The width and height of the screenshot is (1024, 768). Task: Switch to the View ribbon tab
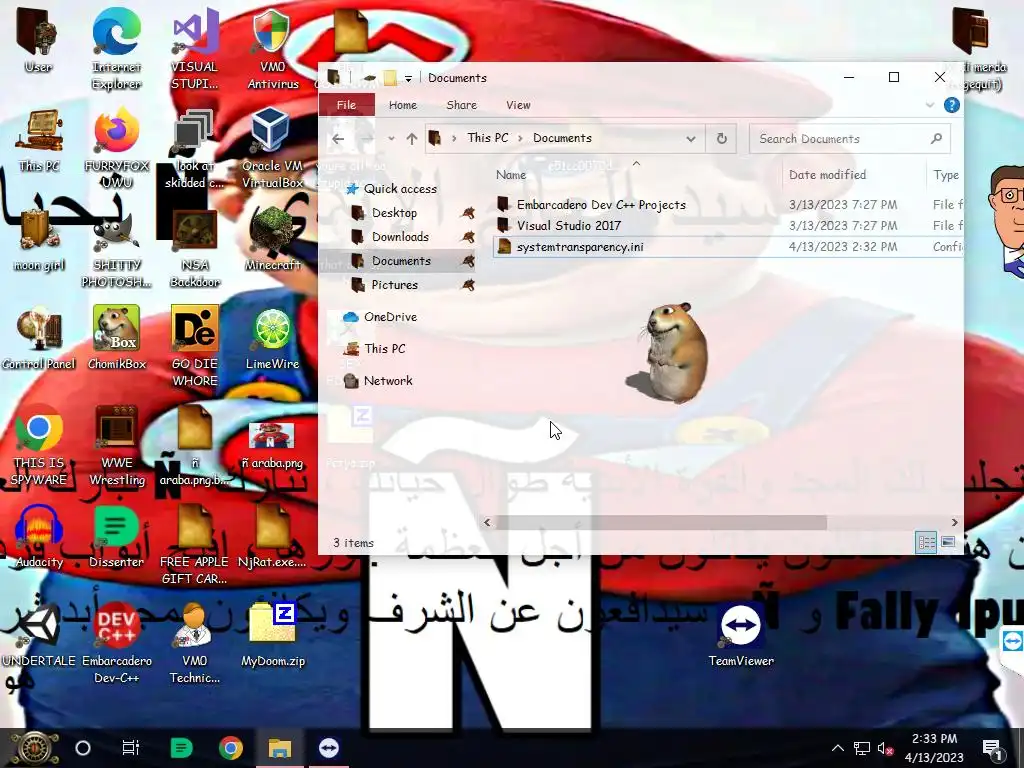point(518,104)
